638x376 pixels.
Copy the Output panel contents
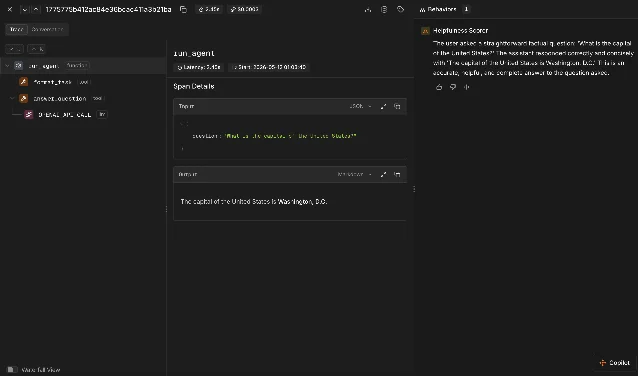(397, 174)
